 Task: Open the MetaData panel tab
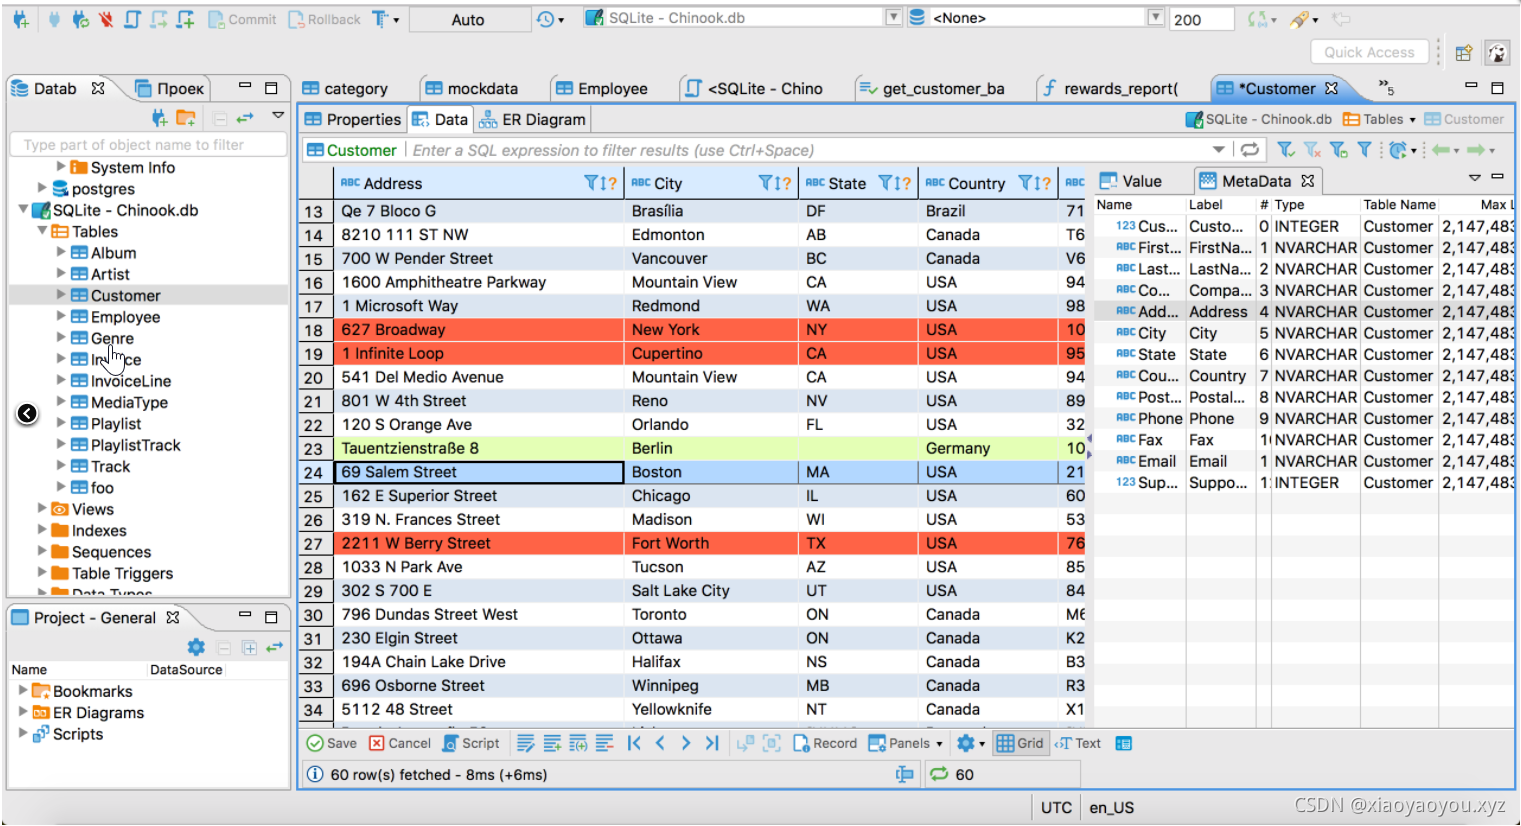coord(1258,181)
